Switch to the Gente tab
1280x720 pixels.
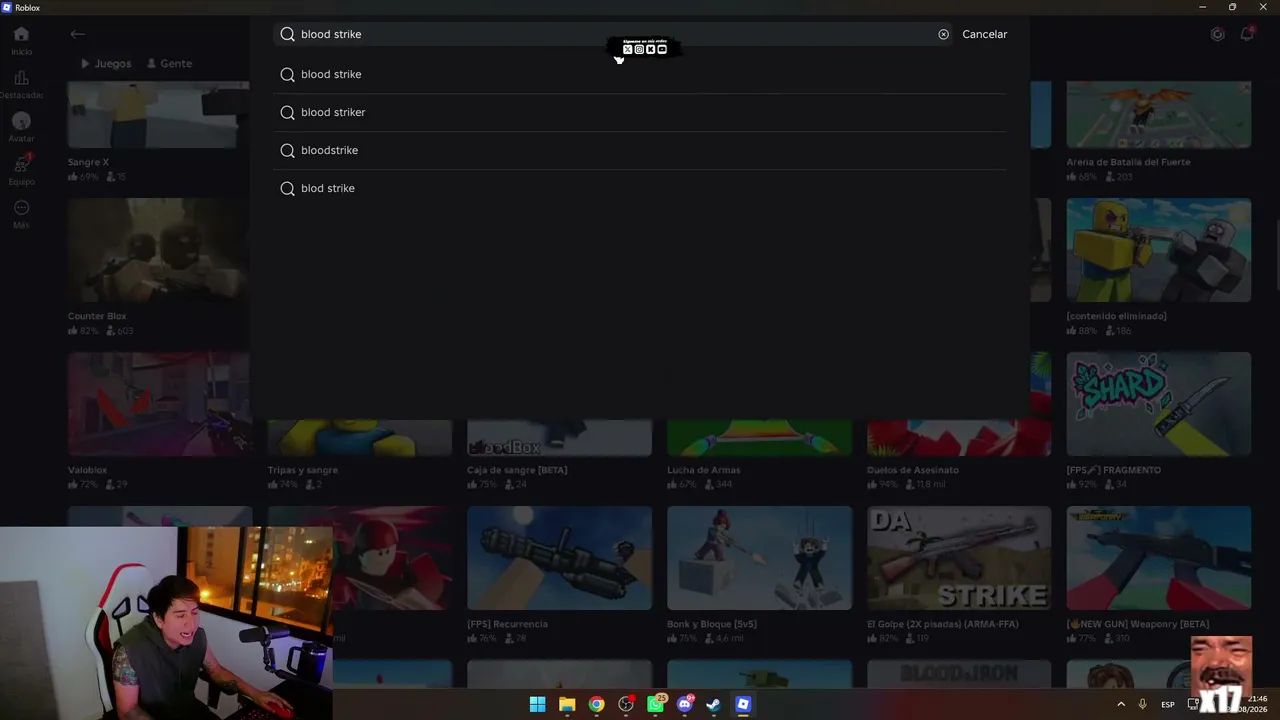click(x=169, y=63)
